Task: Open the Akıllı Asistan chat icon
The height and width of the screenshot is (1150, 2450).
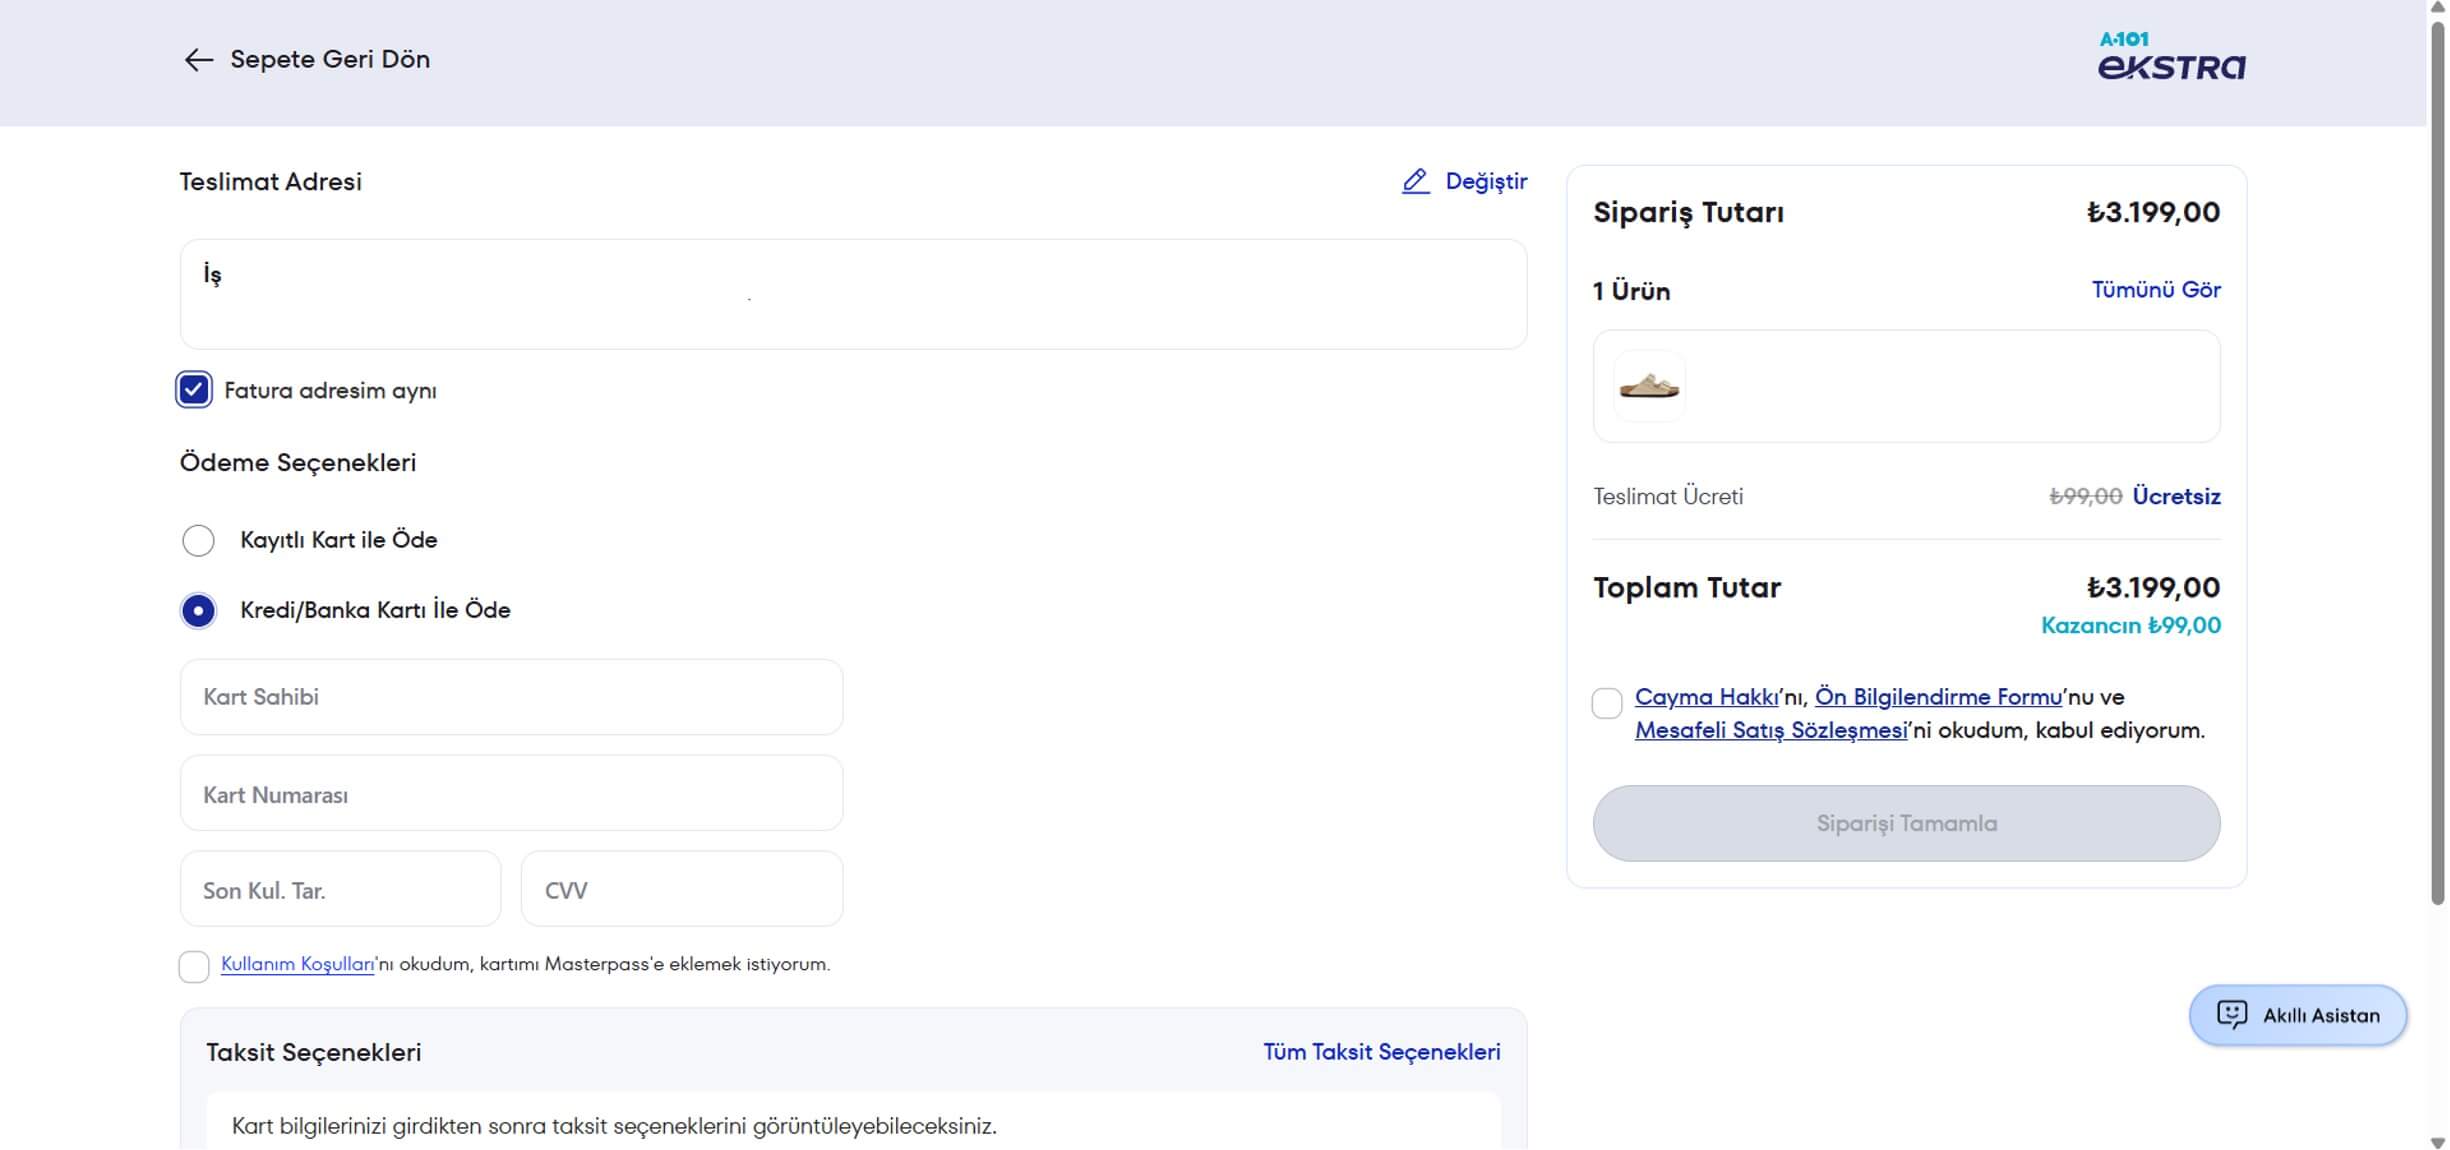Action: [x=2232, y=1014]
